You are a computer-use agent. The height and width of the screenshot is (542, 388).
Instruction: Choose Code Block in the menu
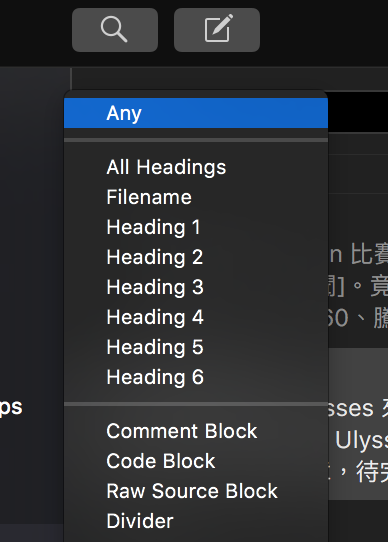point(196,461)
